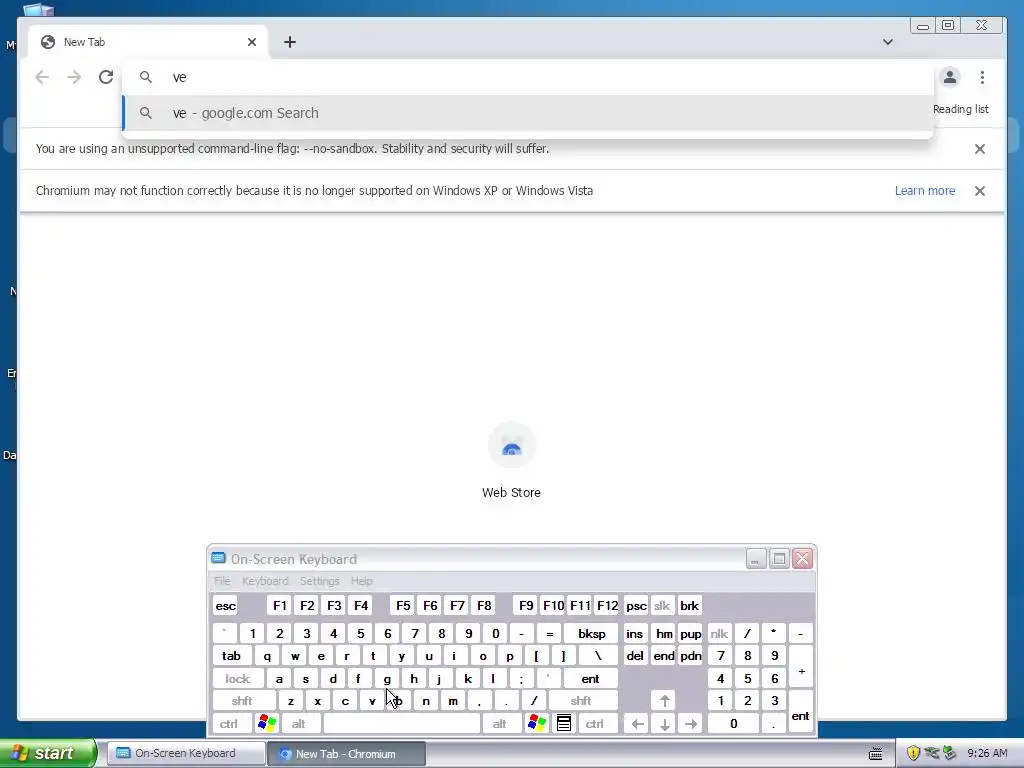1024x768 pixels.
Task: Click the right arrow key
Action: (691, 724)
